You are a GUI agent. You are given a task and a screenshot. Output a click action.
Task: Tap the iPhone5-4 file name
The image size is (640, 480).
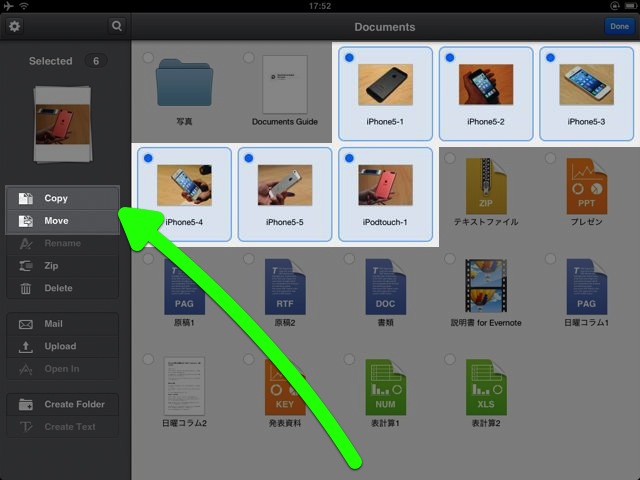pyautogui.click(x=184, y=222)
